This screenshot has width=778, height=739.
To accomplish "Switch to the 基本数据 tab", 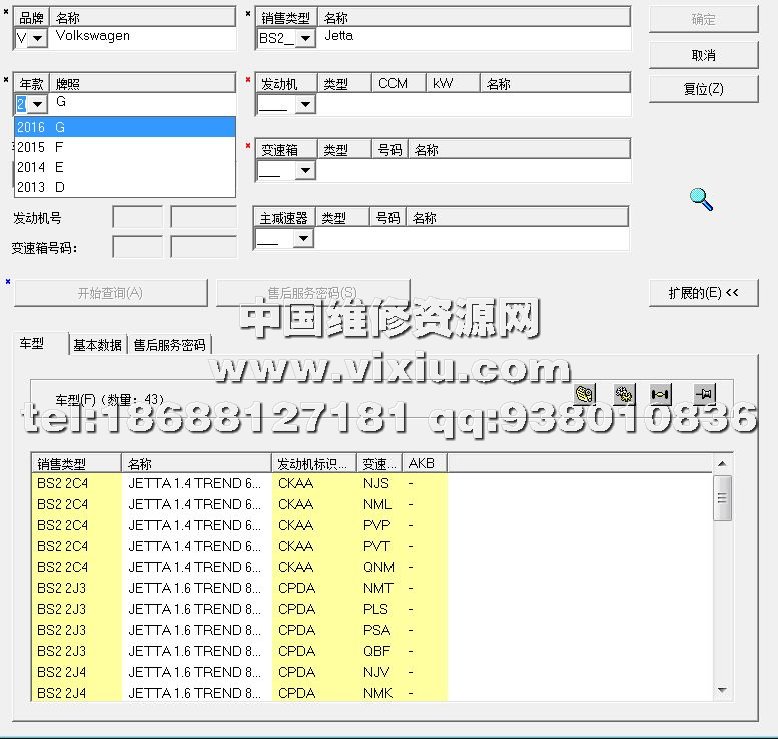I will (98, 345).
